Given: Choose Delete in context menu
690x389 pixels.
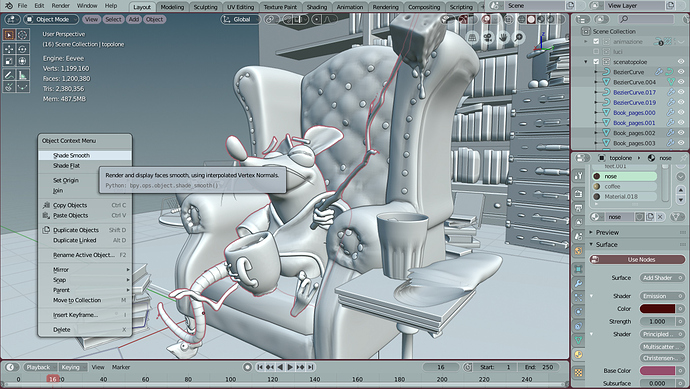Looking at the screenshot, I should [x=85, y=330].
